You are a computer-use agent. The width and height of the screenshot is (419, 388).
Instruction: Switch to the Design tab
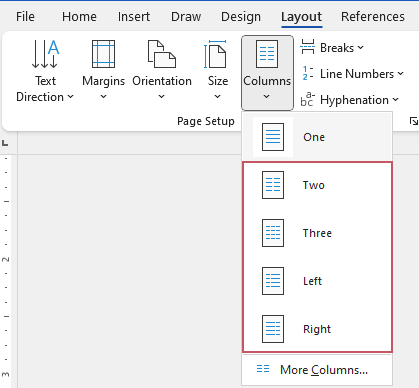241,17
